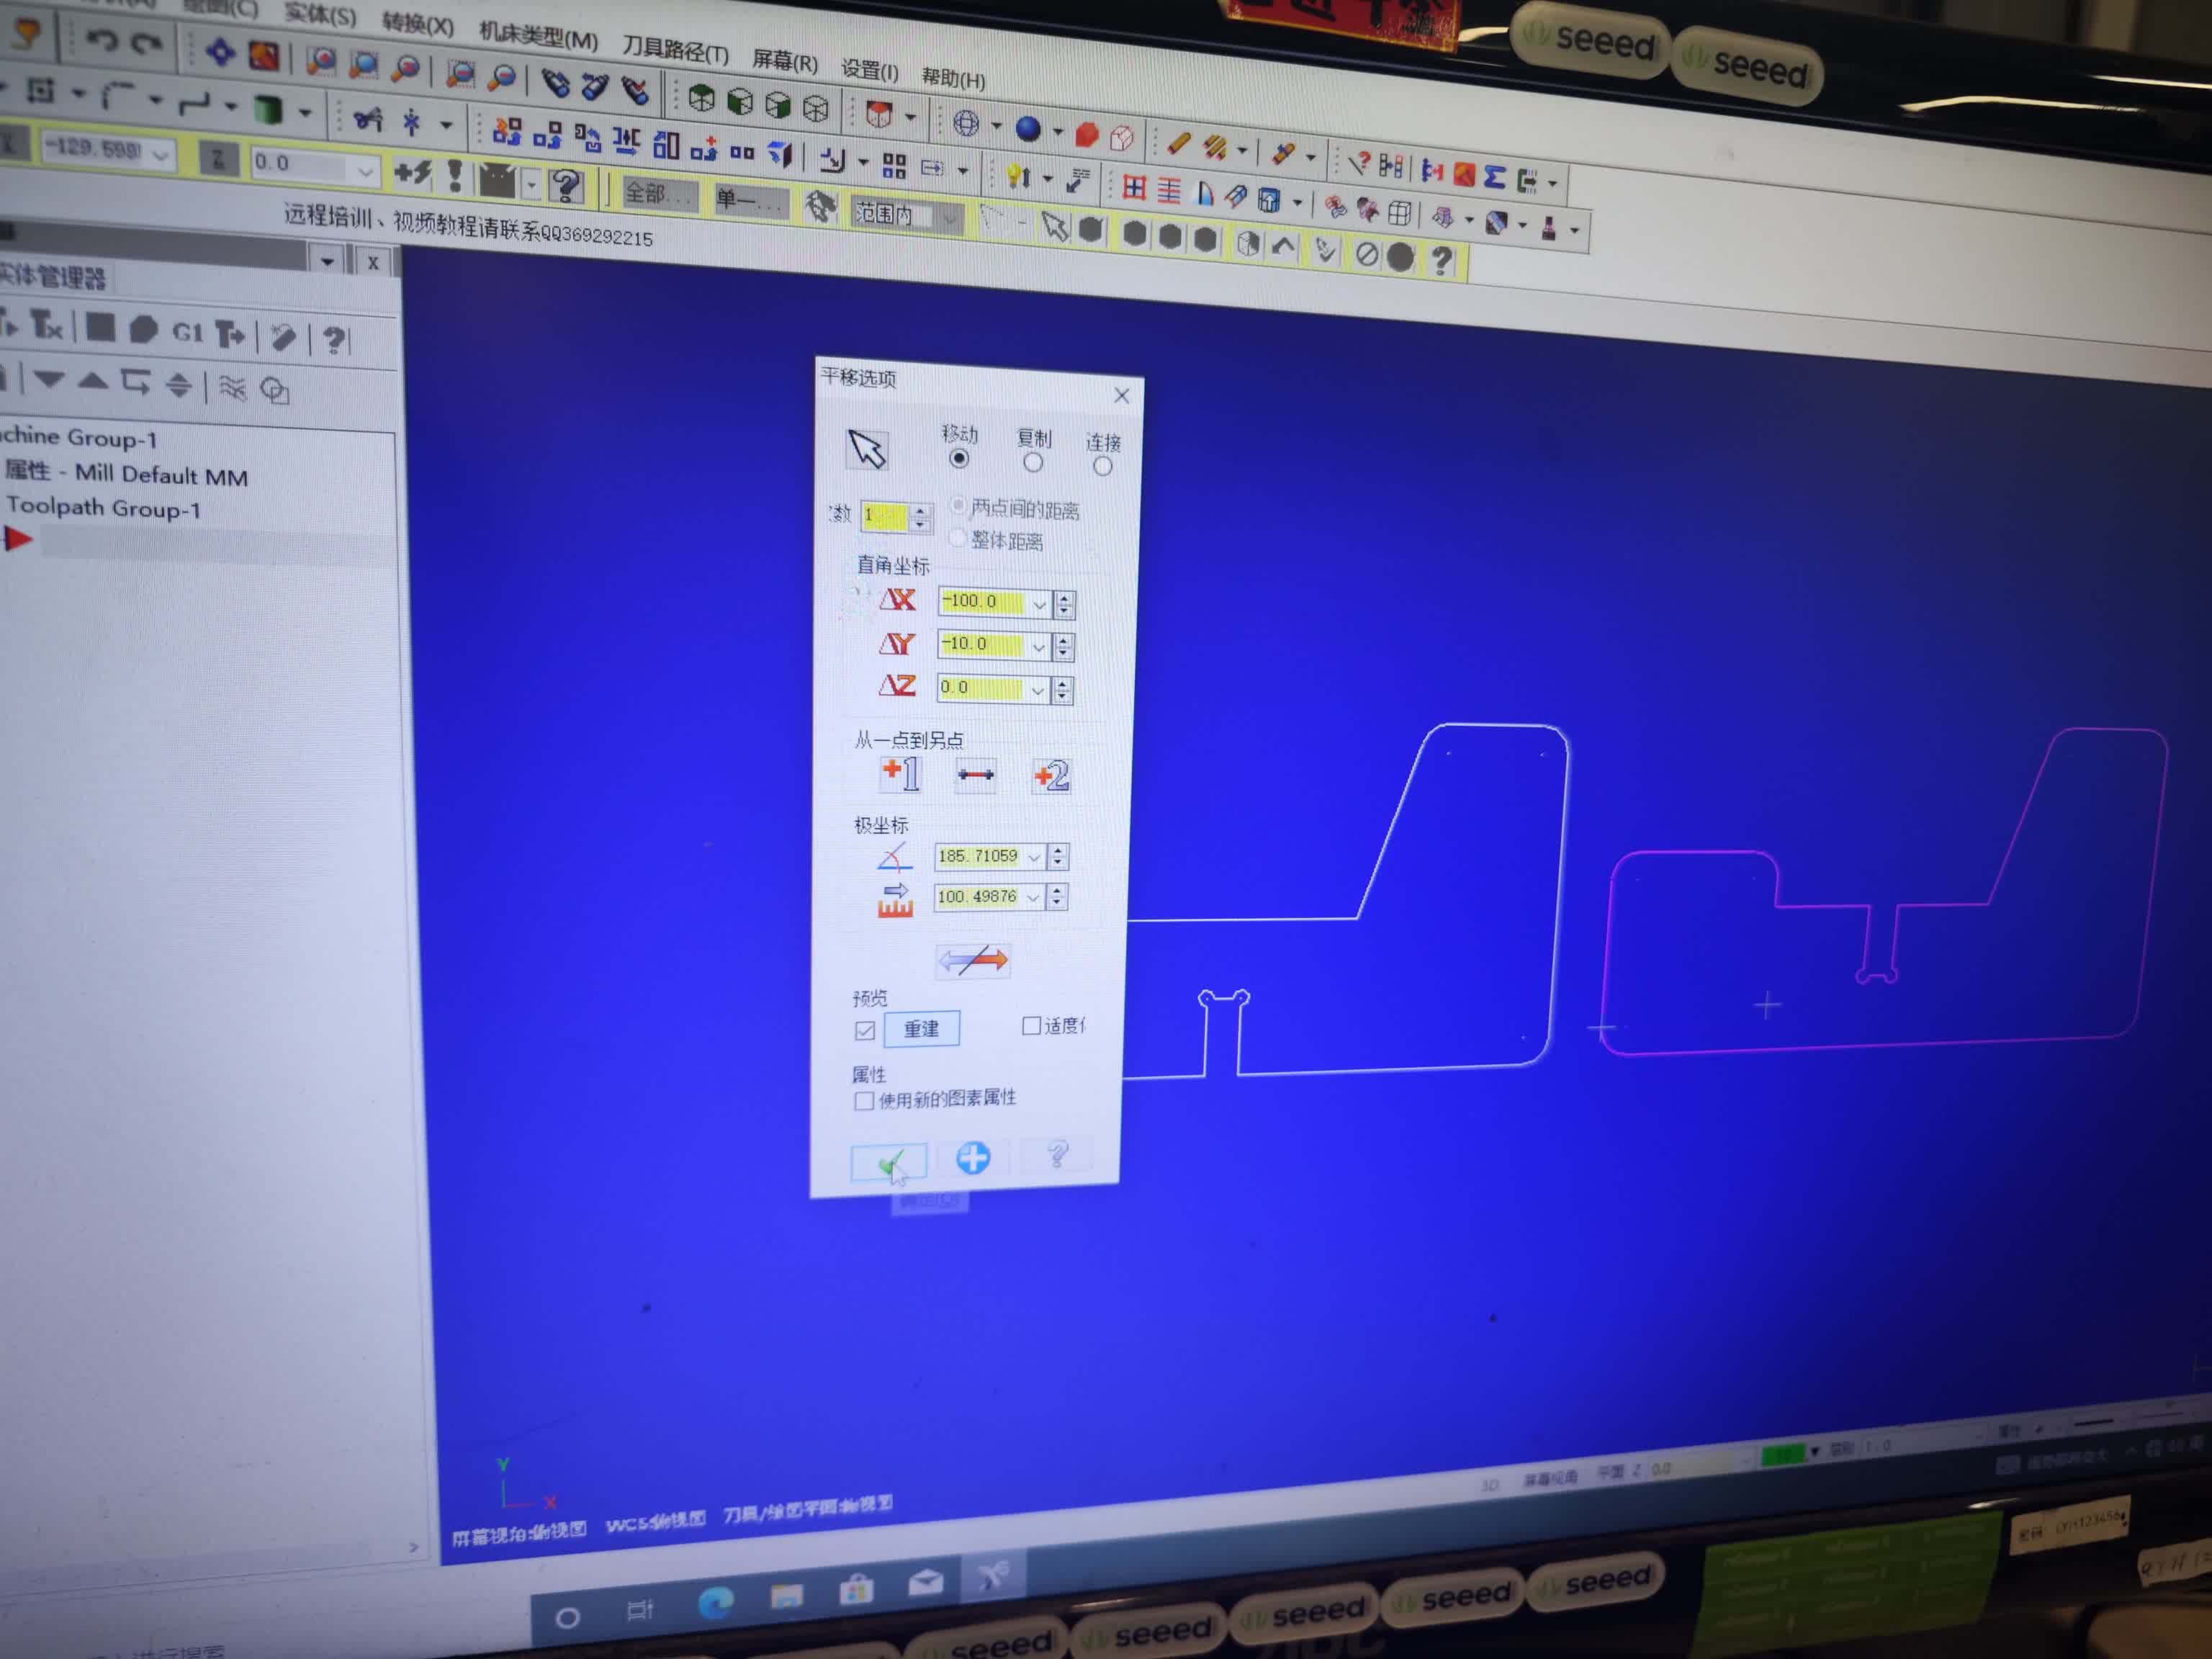Select the 复制 (Copy) radio button
The width and height of the screenshot is (2212, 1659).
[1033, 463]
